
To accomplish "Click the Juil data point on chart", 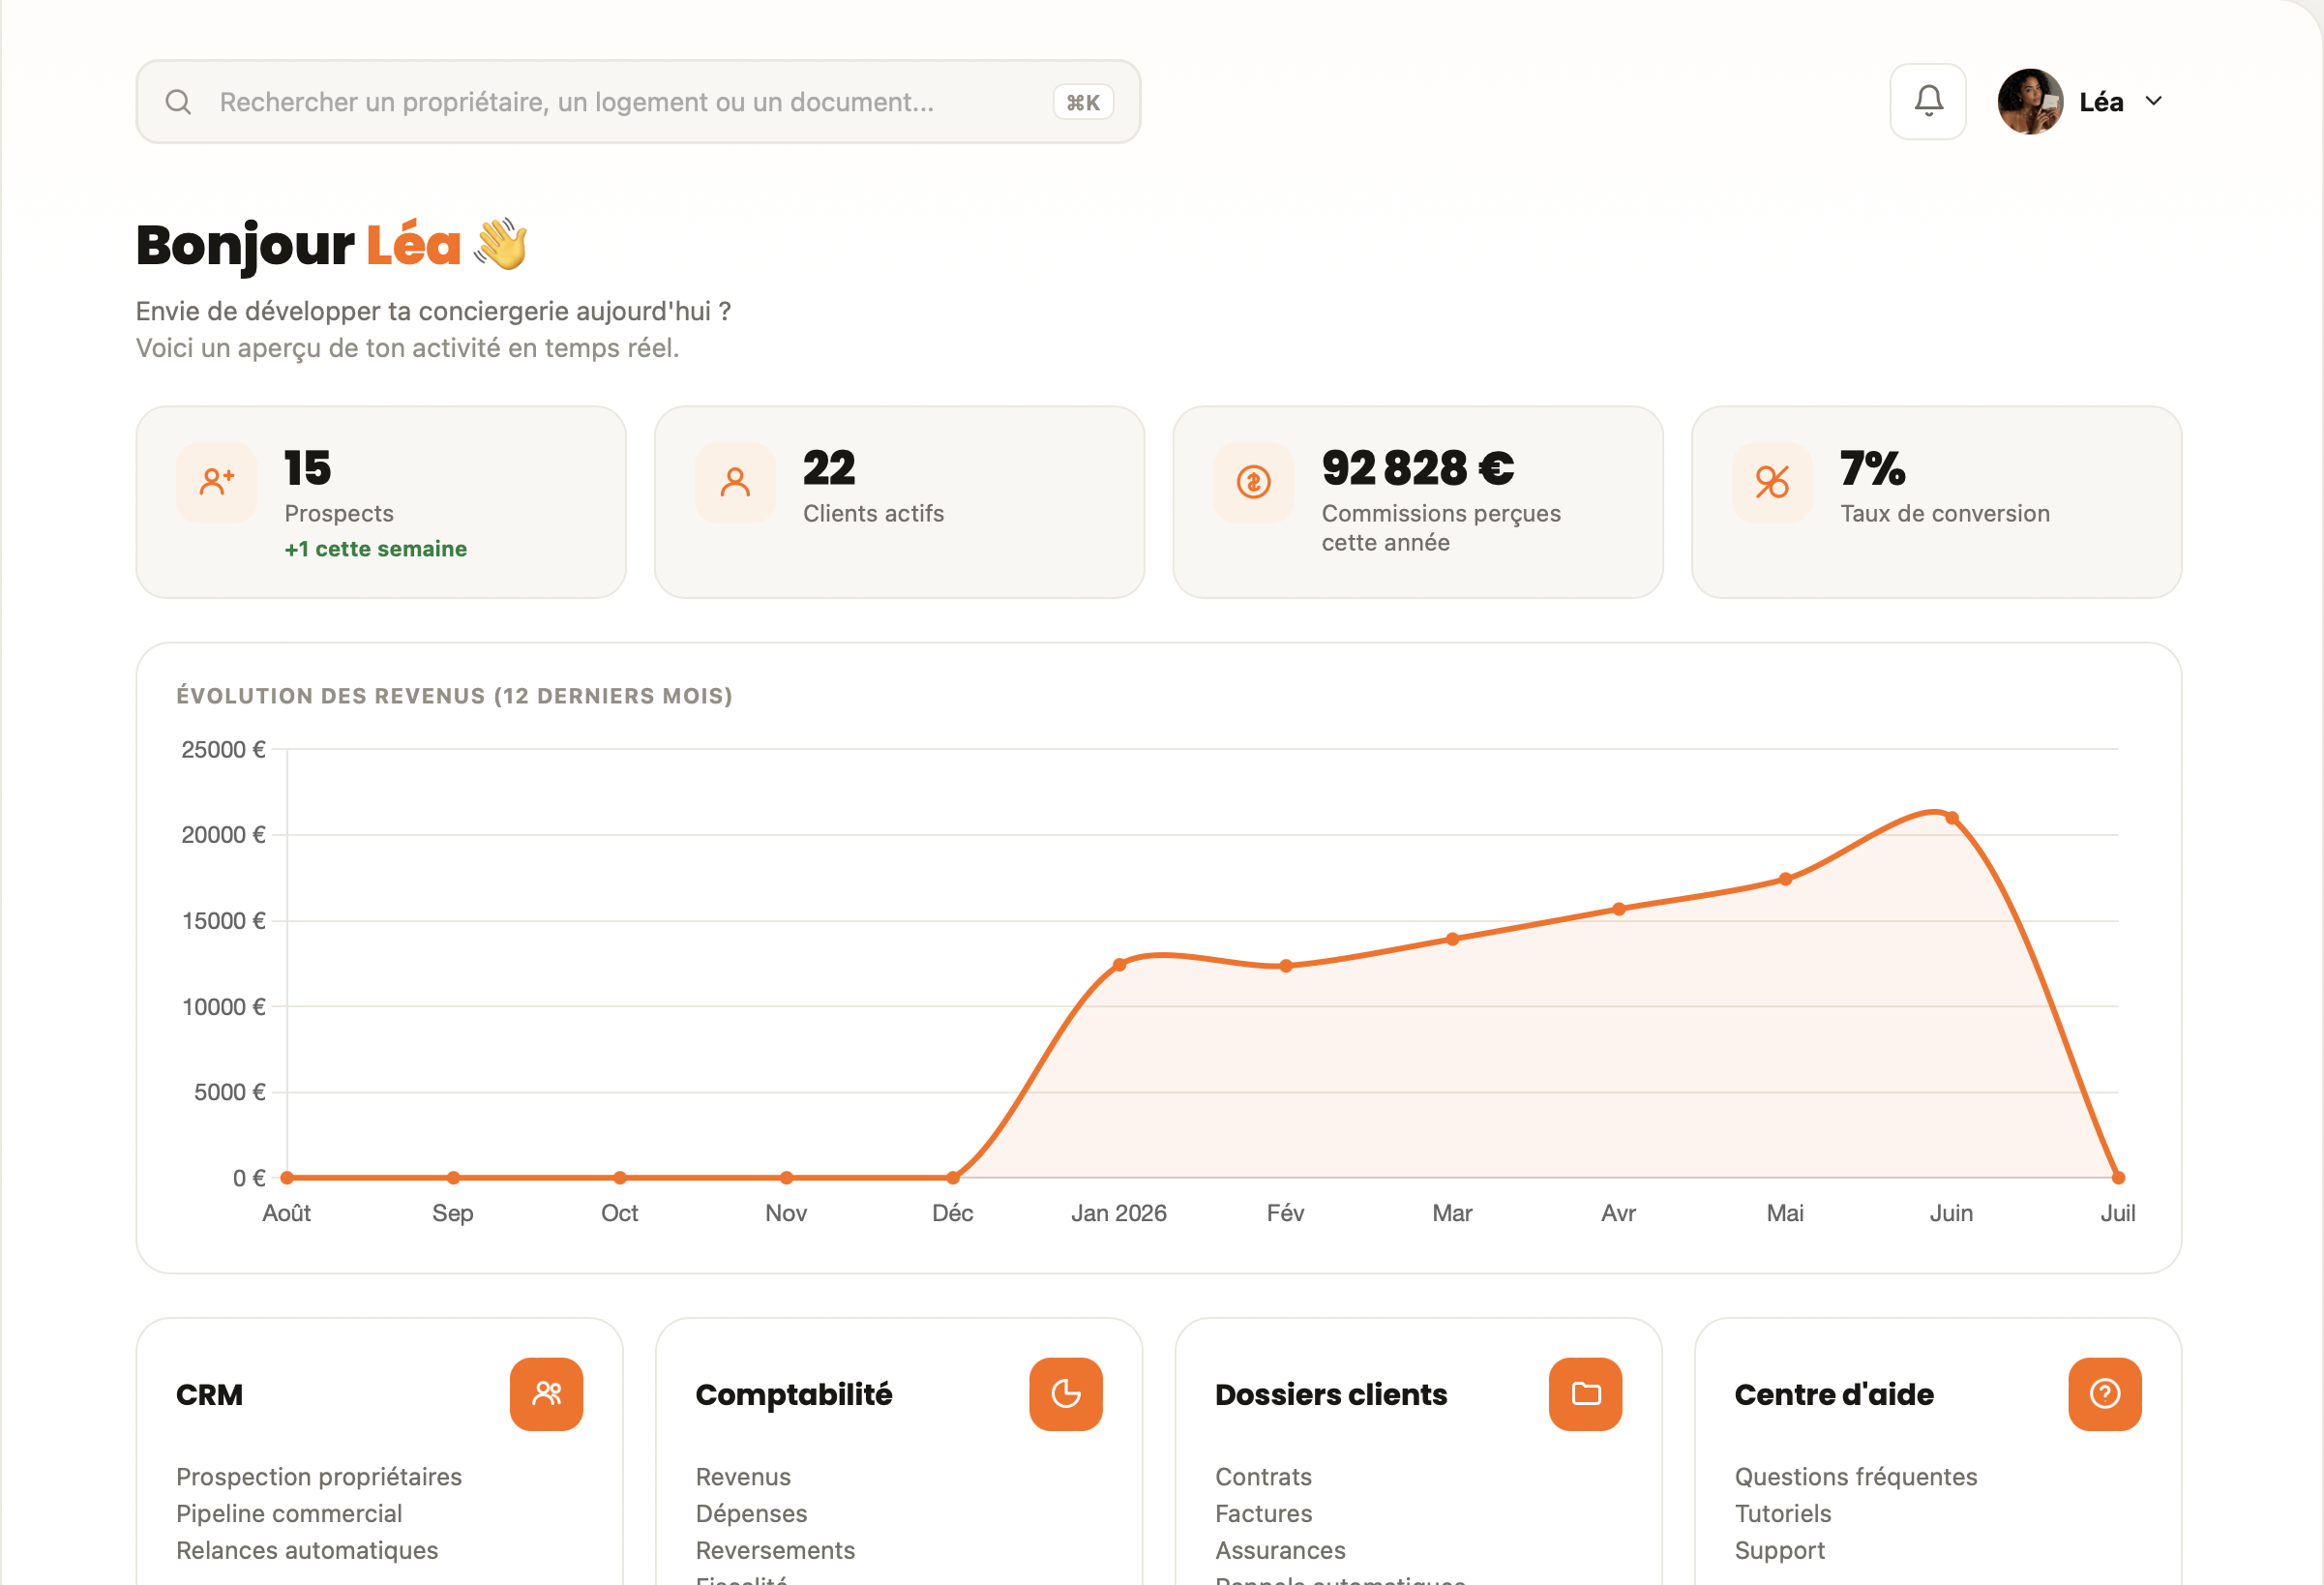I will pos(2118,1177).
